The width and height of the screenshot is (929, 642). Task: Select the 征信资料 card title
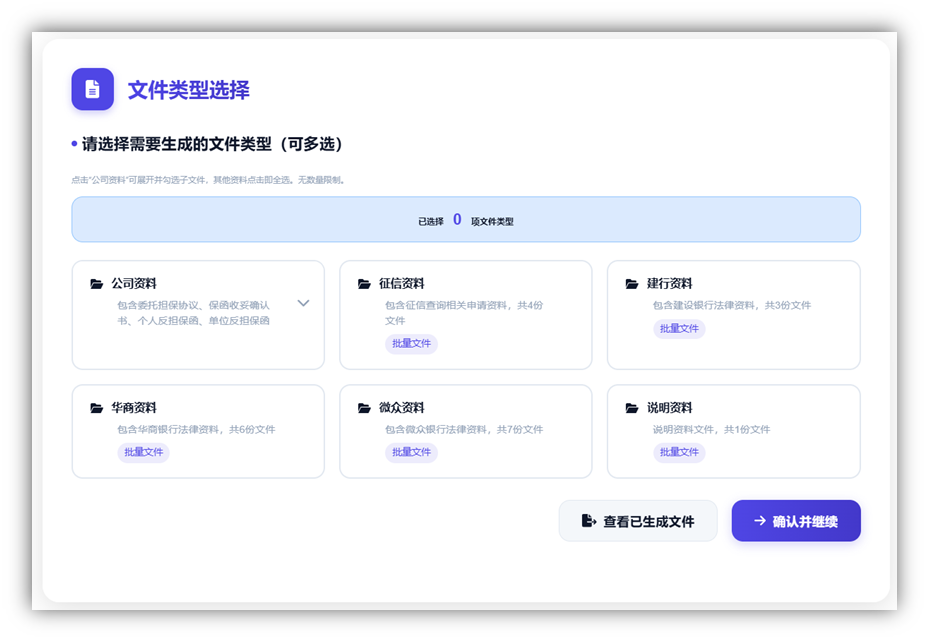[x=401, y=284]
